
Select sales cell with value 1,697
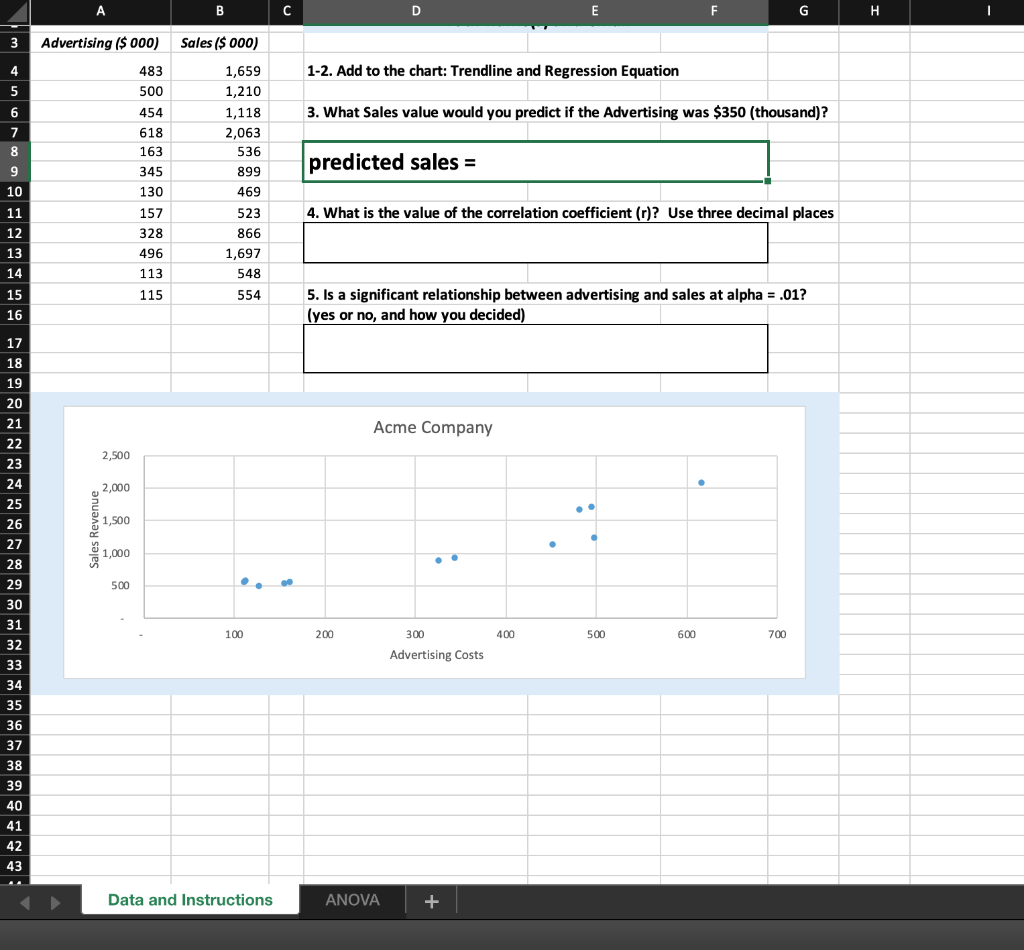coord(220,253)
